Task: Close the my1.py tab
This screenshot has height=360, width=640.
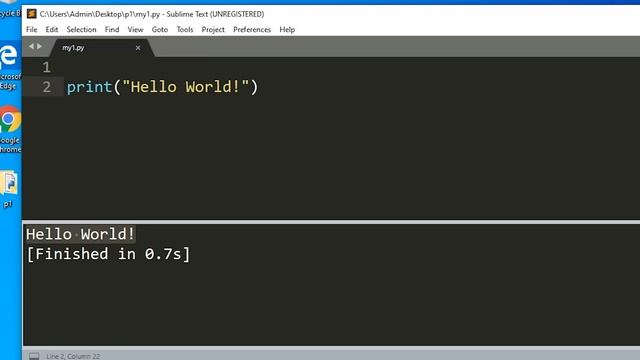Action: [138, 48]
